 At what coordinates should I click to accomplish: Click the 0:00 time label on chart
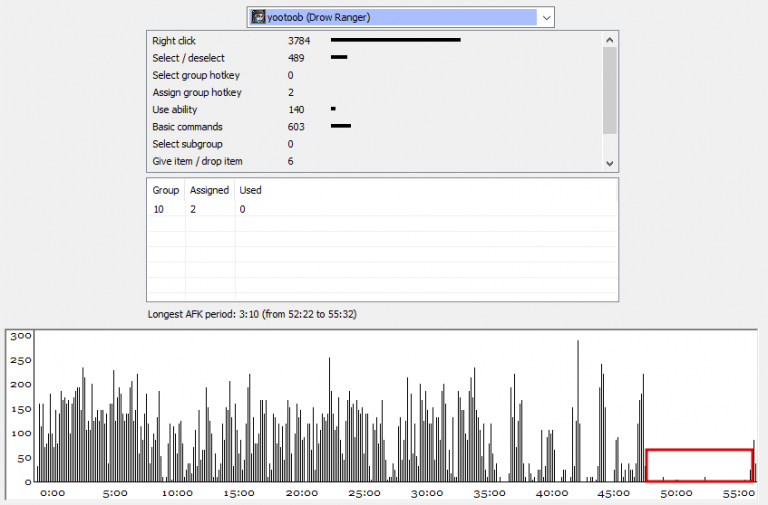[52, 493]
